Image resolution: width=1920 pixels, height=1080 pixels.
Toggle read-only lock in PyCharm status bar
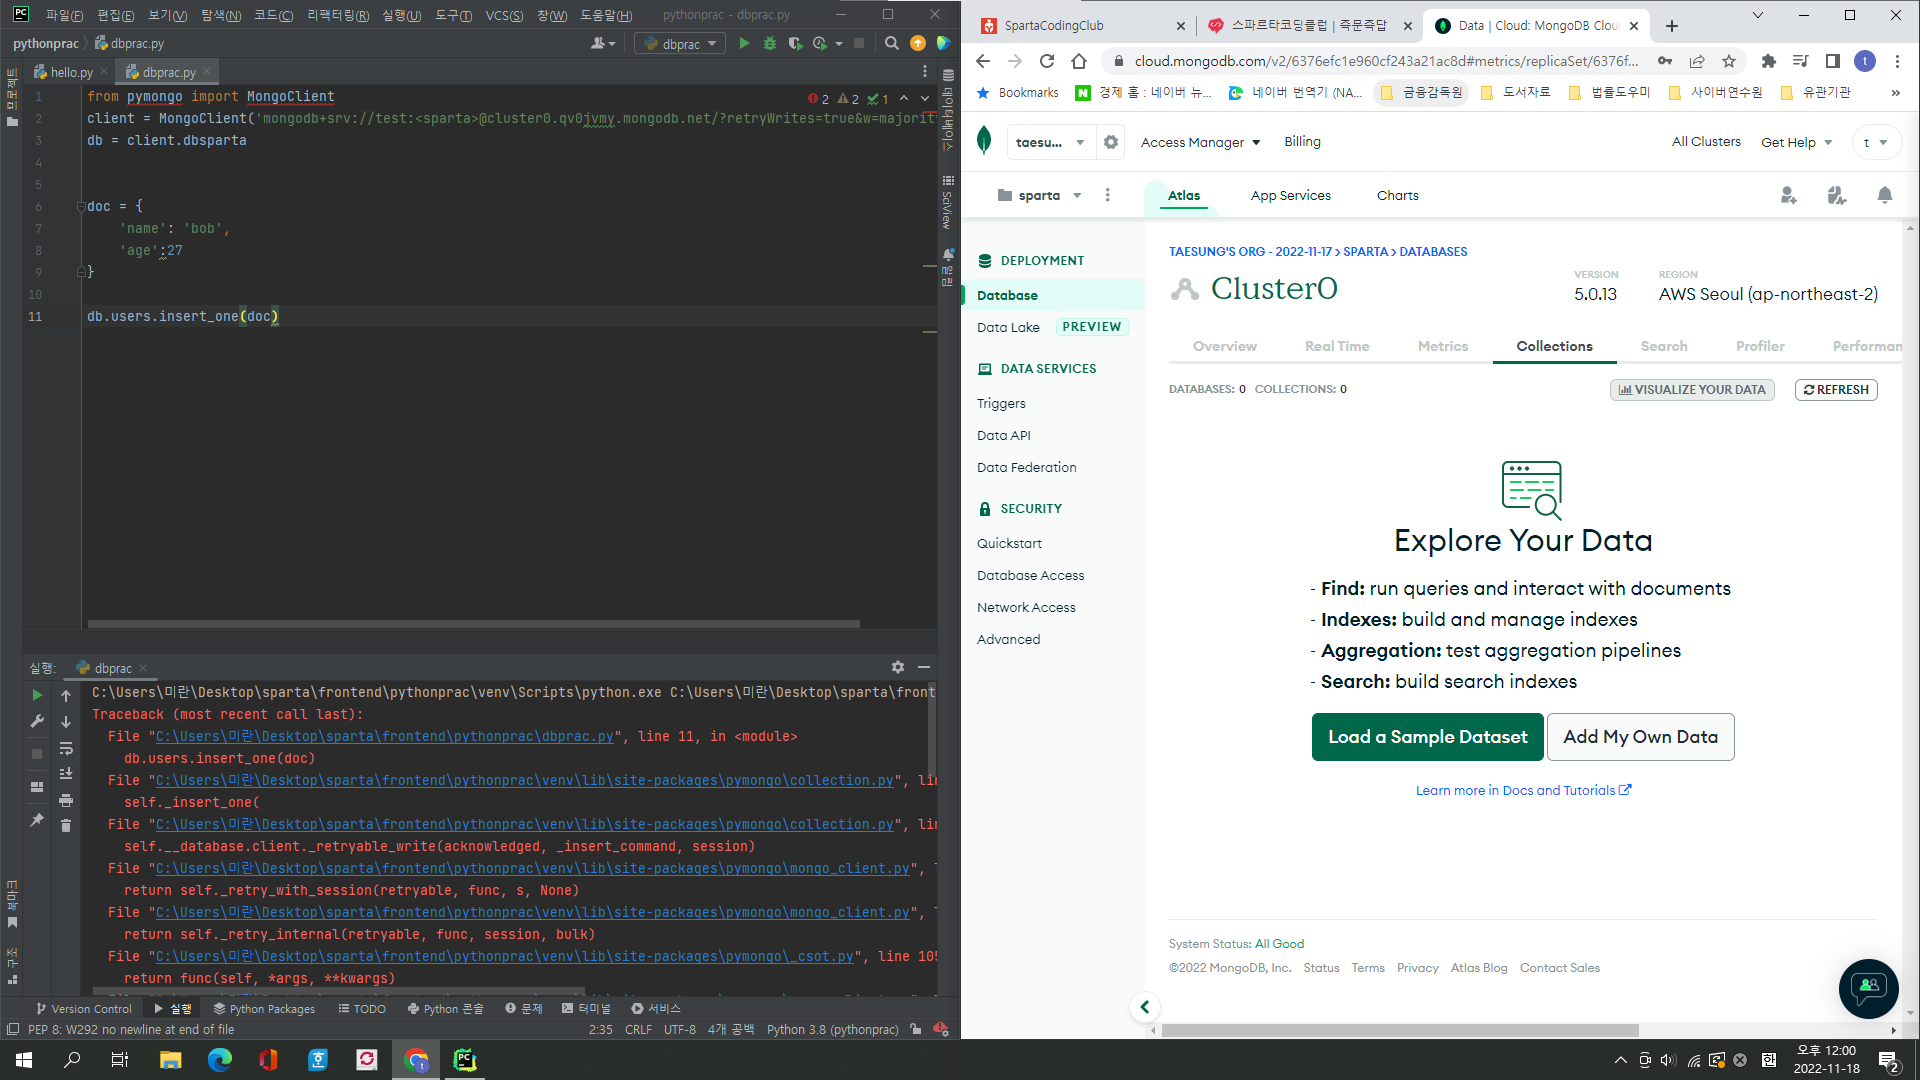click(x=916, y=1029)
